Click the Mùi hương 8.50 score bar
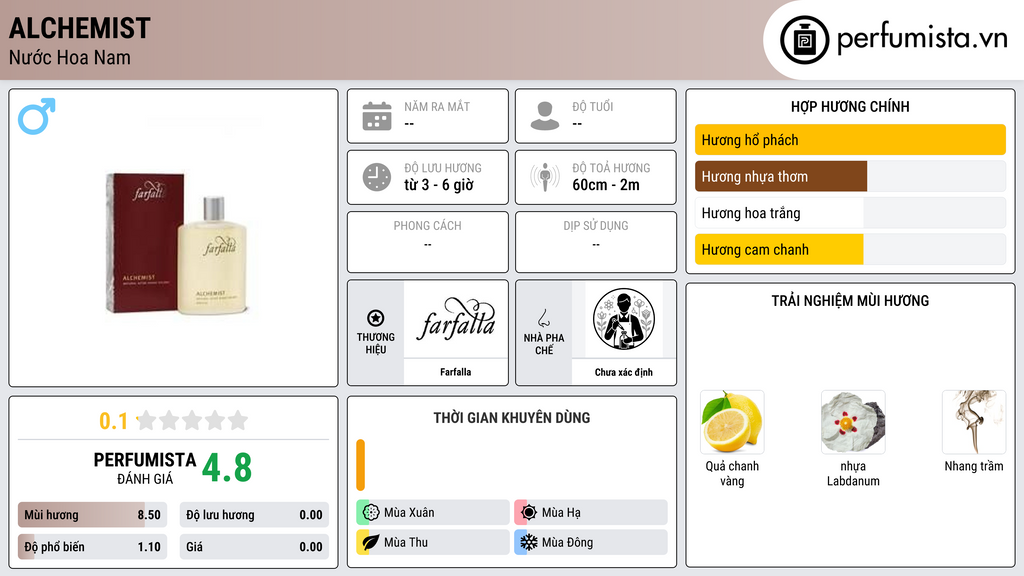Screen dimensions: 1024x576 click(x=92, y=515)
